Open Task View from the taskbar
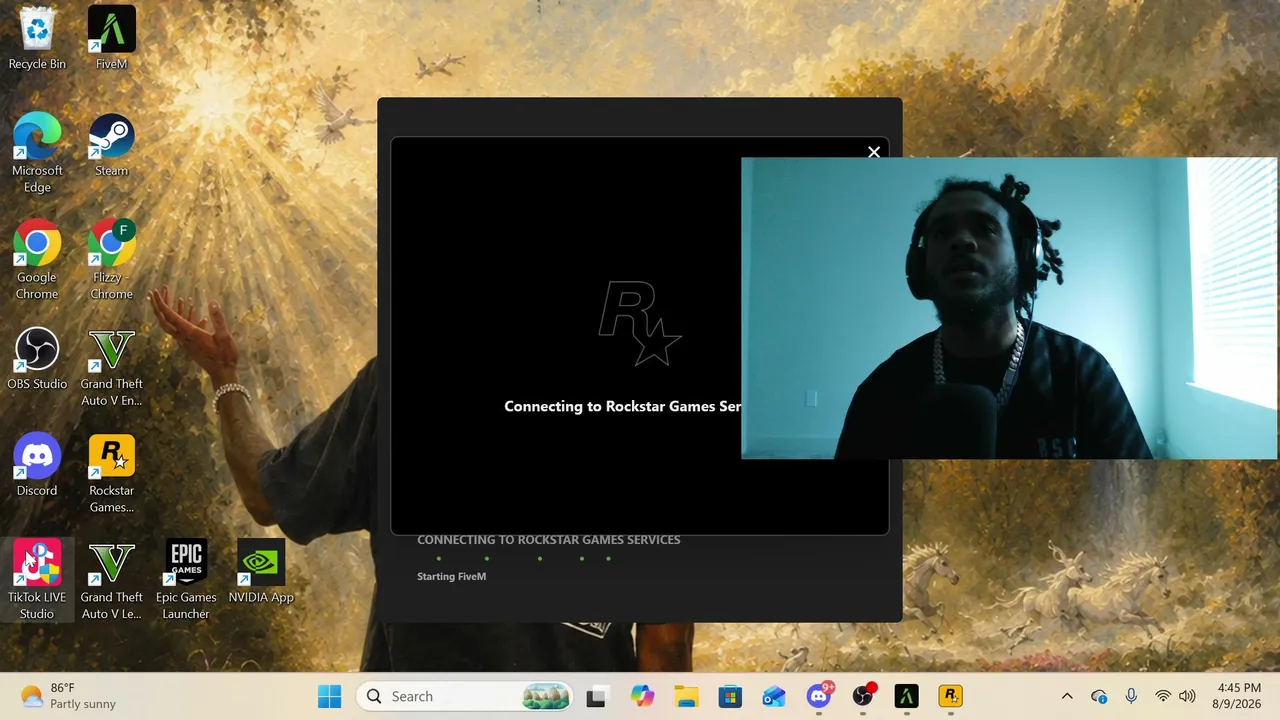Viewport: 1280px width, 720px height. coord(596,696)
